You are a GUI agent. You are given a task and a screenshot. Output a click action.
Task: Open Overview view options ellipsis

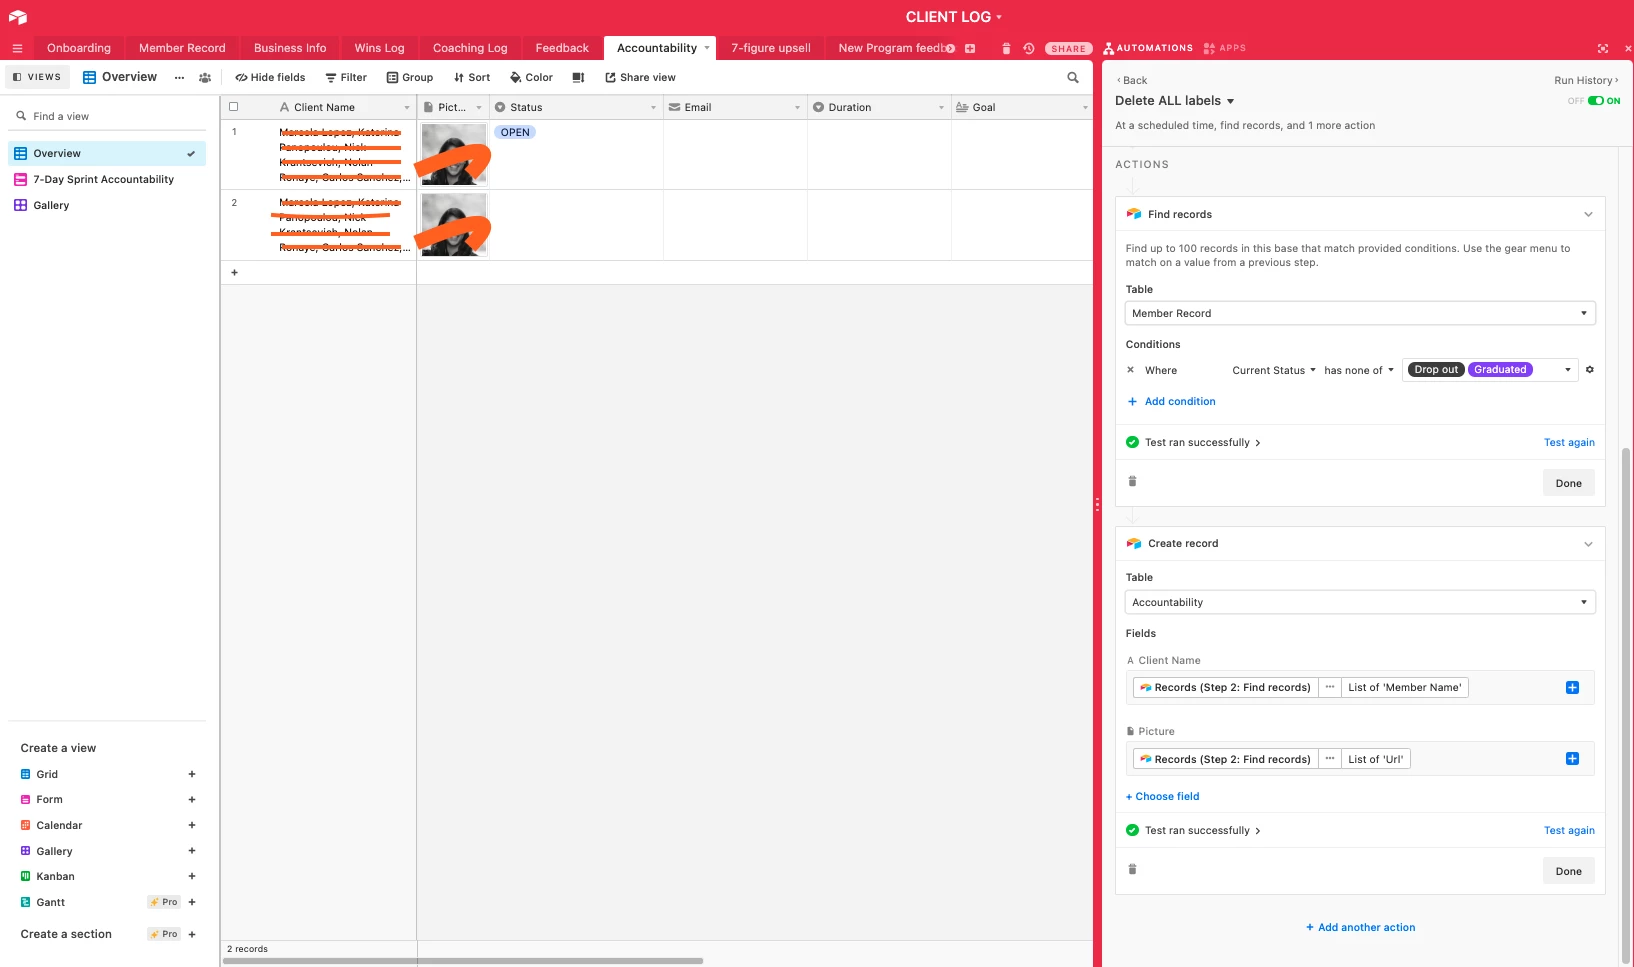click(179, 77)
